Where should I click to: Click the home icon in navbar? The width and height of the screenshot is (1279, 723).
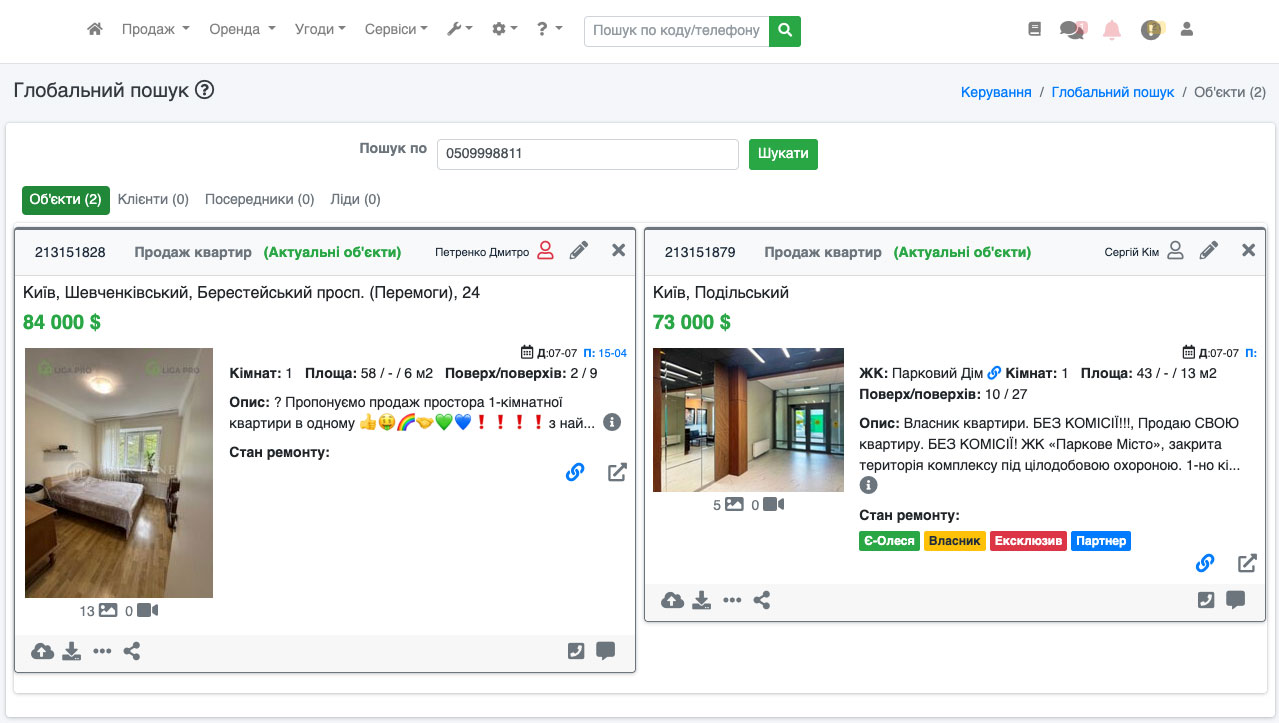tap(95, 30)
